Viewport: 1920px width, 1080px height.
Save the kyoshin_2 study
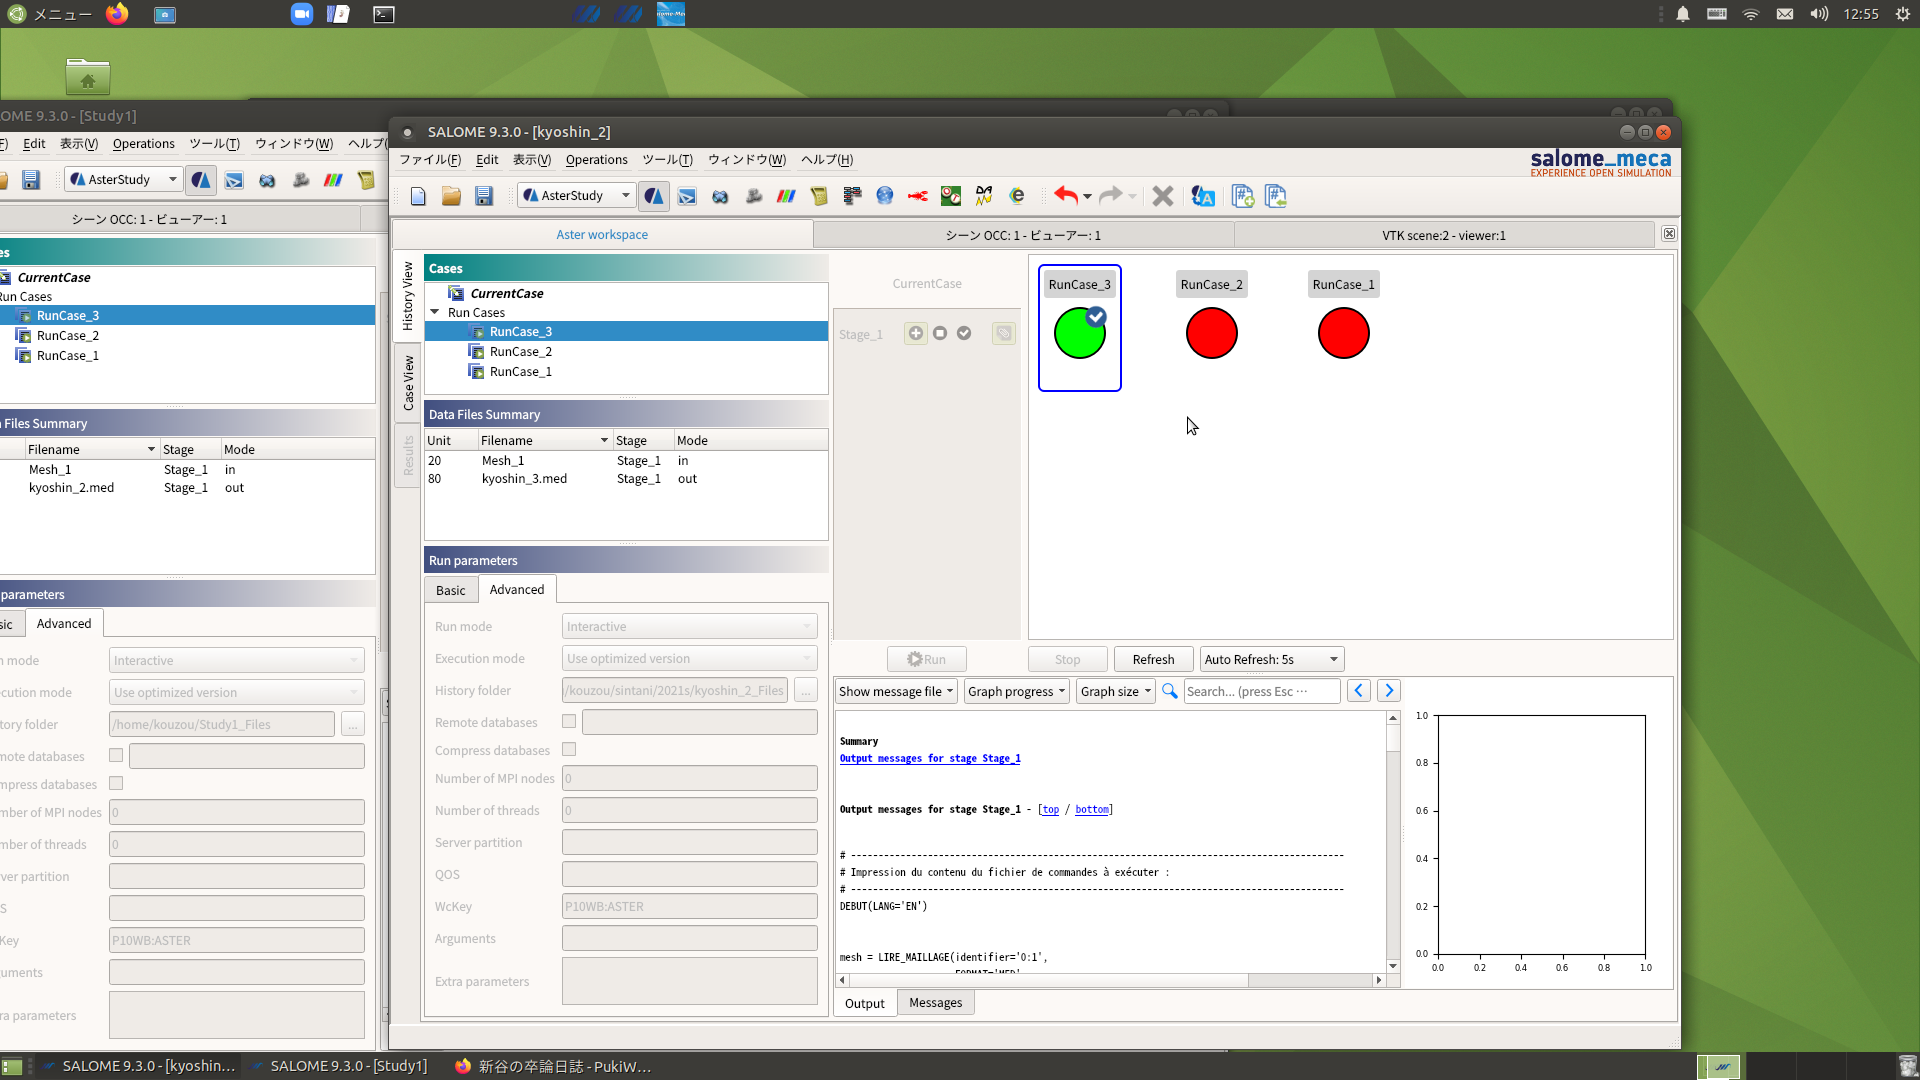484,196
